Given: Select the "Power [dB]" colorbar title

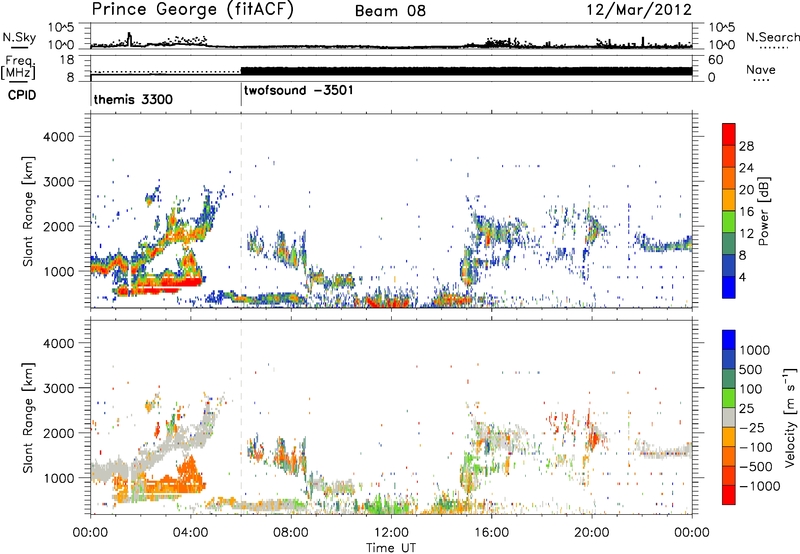Looking at the screenshot, I should [764, 211].
